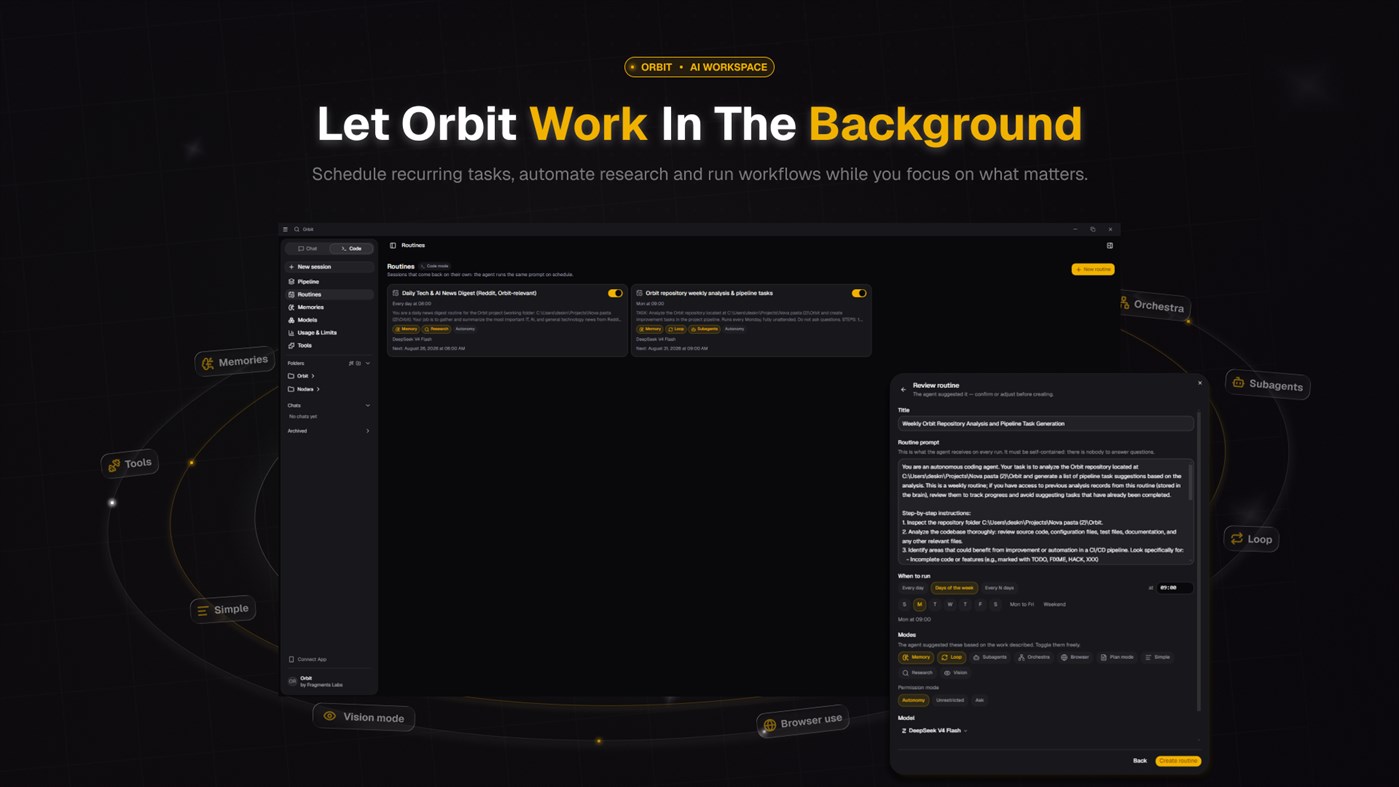Toggle Loop mode in Review routine dialog
Screen dimensions: 1399x787
point(951,657)
